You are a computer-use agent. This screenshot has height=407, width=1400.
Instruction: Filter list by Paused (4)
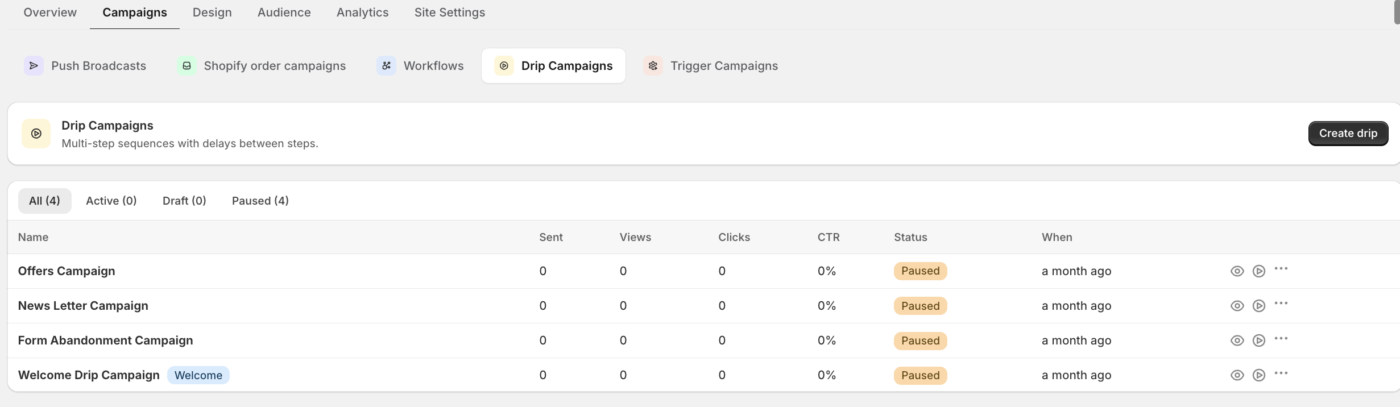coord(260,201)
